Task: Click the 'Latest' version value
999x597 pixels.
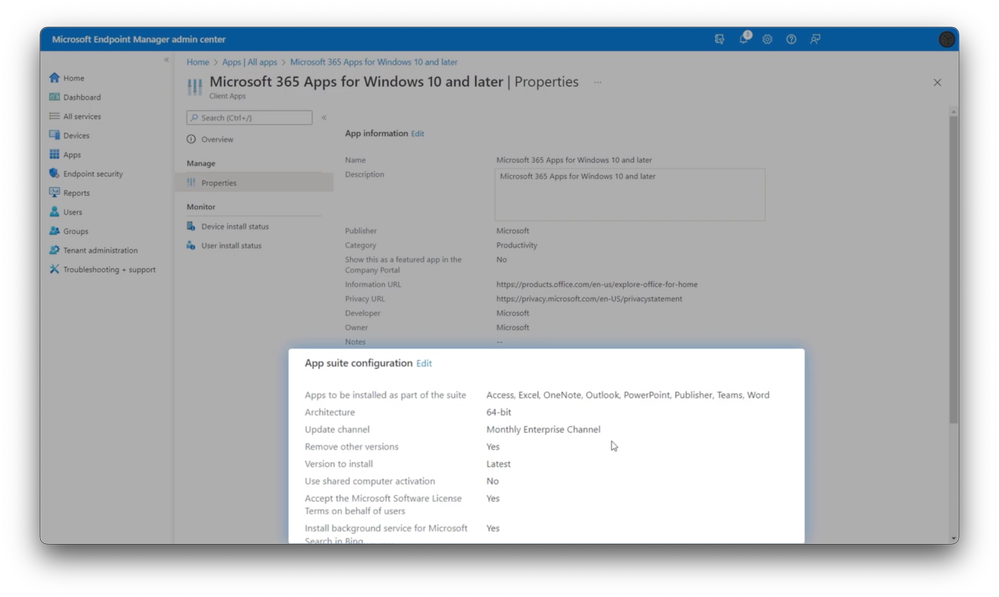Action: pos(498,464)
